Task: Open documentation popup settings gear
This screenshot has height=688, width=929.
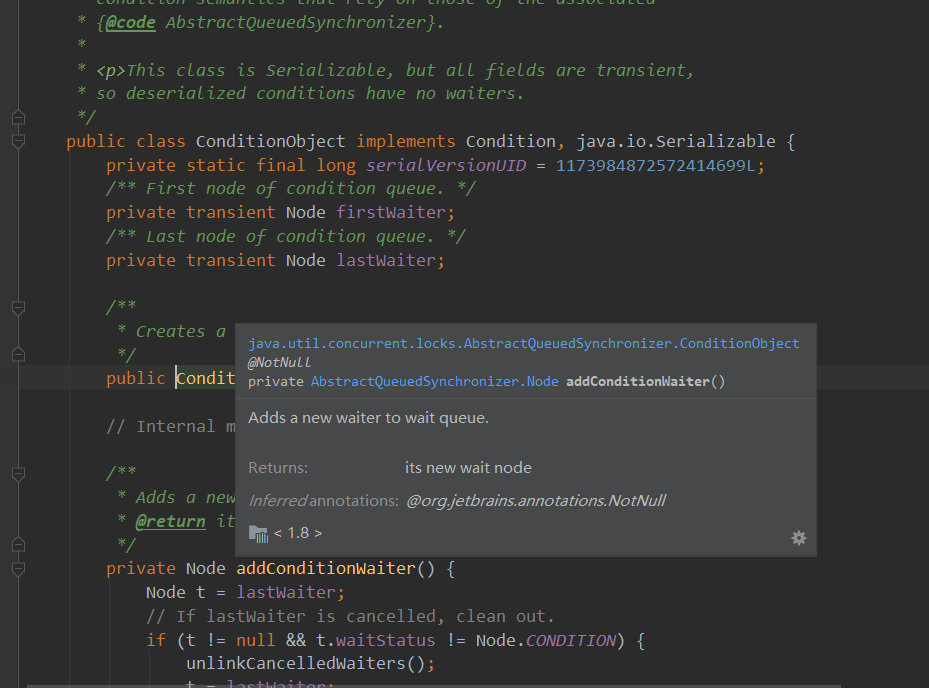Action: click(x=799, y=537)
